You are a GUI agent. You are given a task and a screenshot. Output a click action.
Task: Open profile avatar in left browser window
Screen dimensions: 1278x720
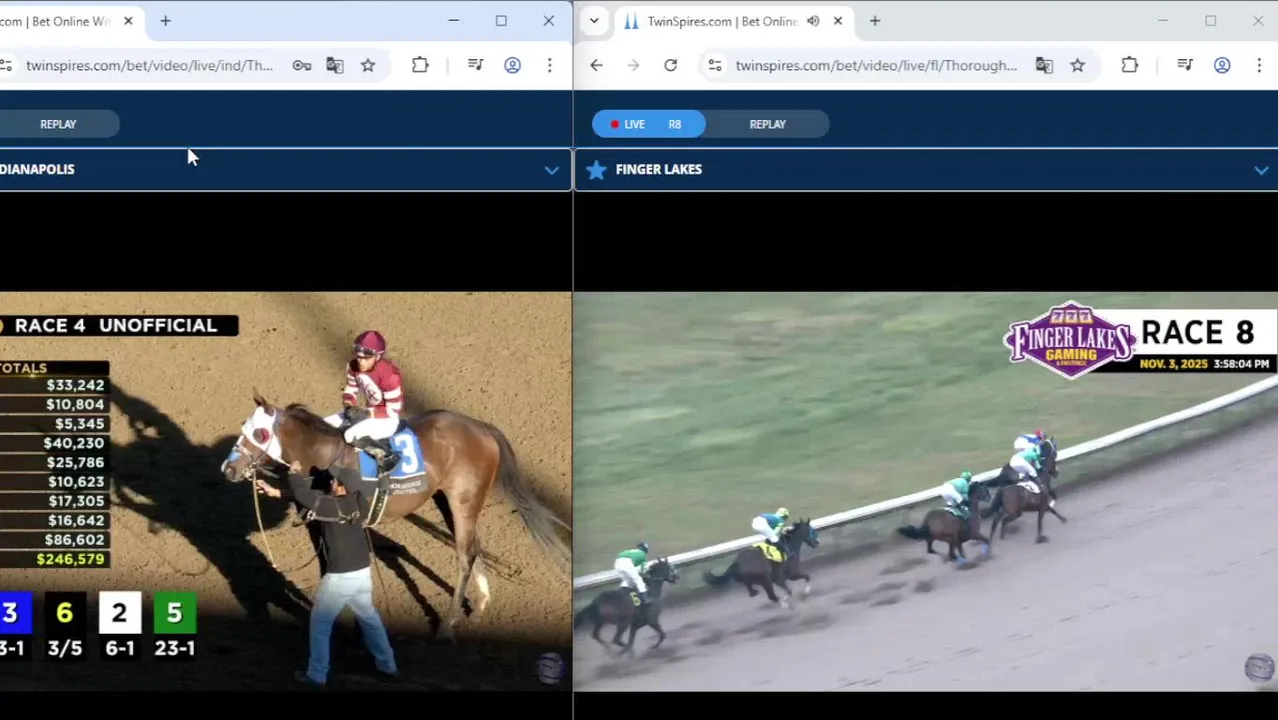(x=512, y=65)
